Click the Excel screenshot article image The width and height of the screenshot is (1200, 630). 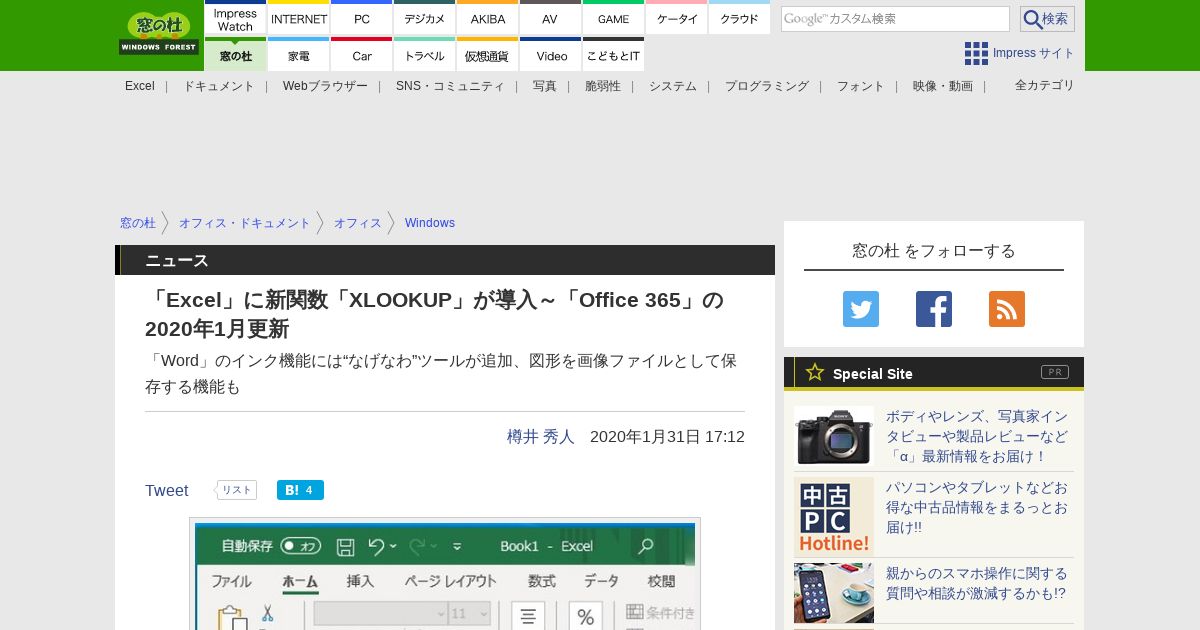pos(444,574)
